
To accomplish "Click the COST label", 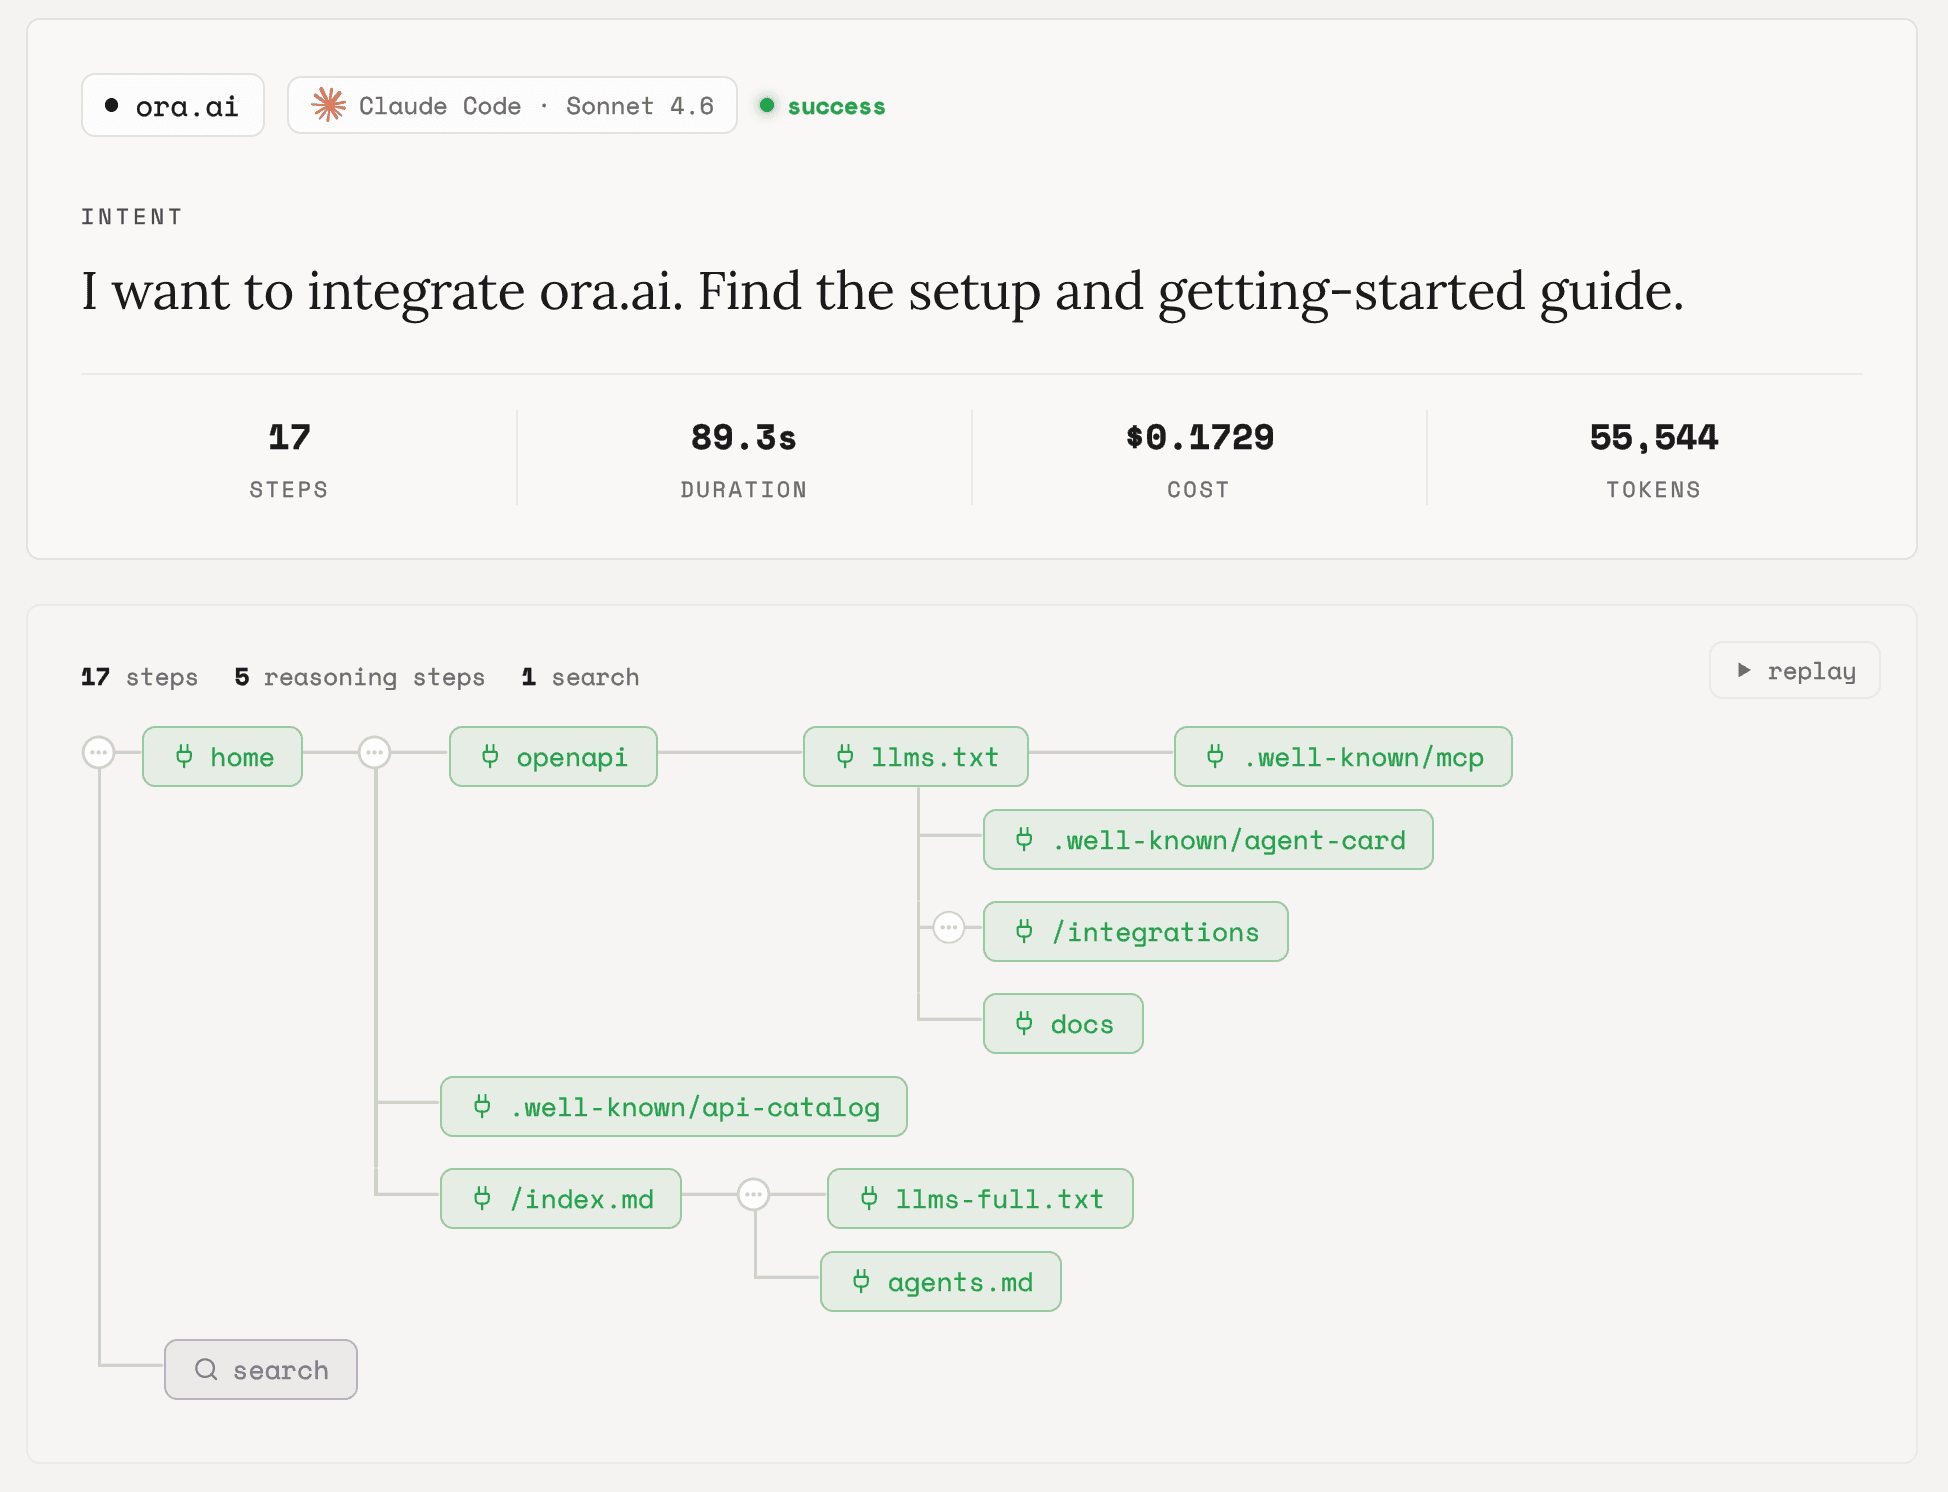I will point(1199,490).
